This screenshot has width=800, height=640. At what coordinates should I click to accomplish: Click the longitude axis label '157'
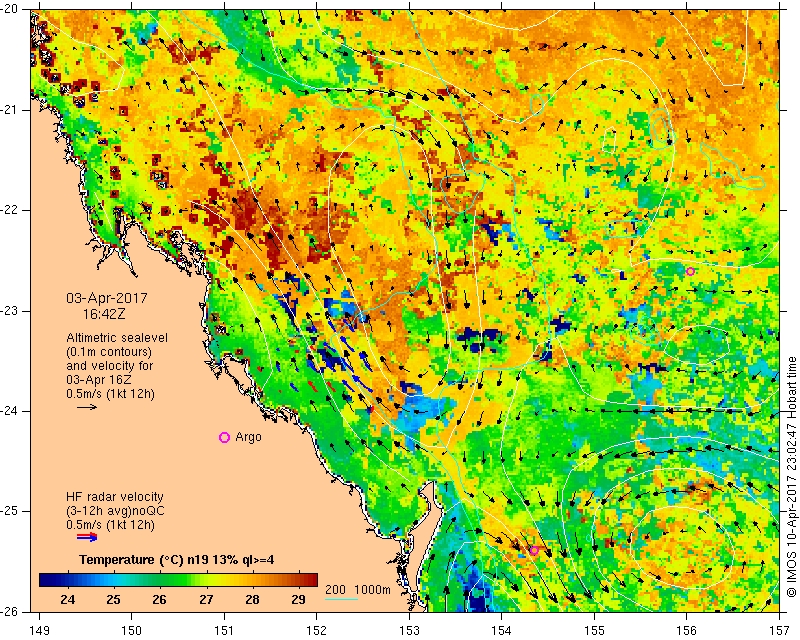(x=780, y=631)
